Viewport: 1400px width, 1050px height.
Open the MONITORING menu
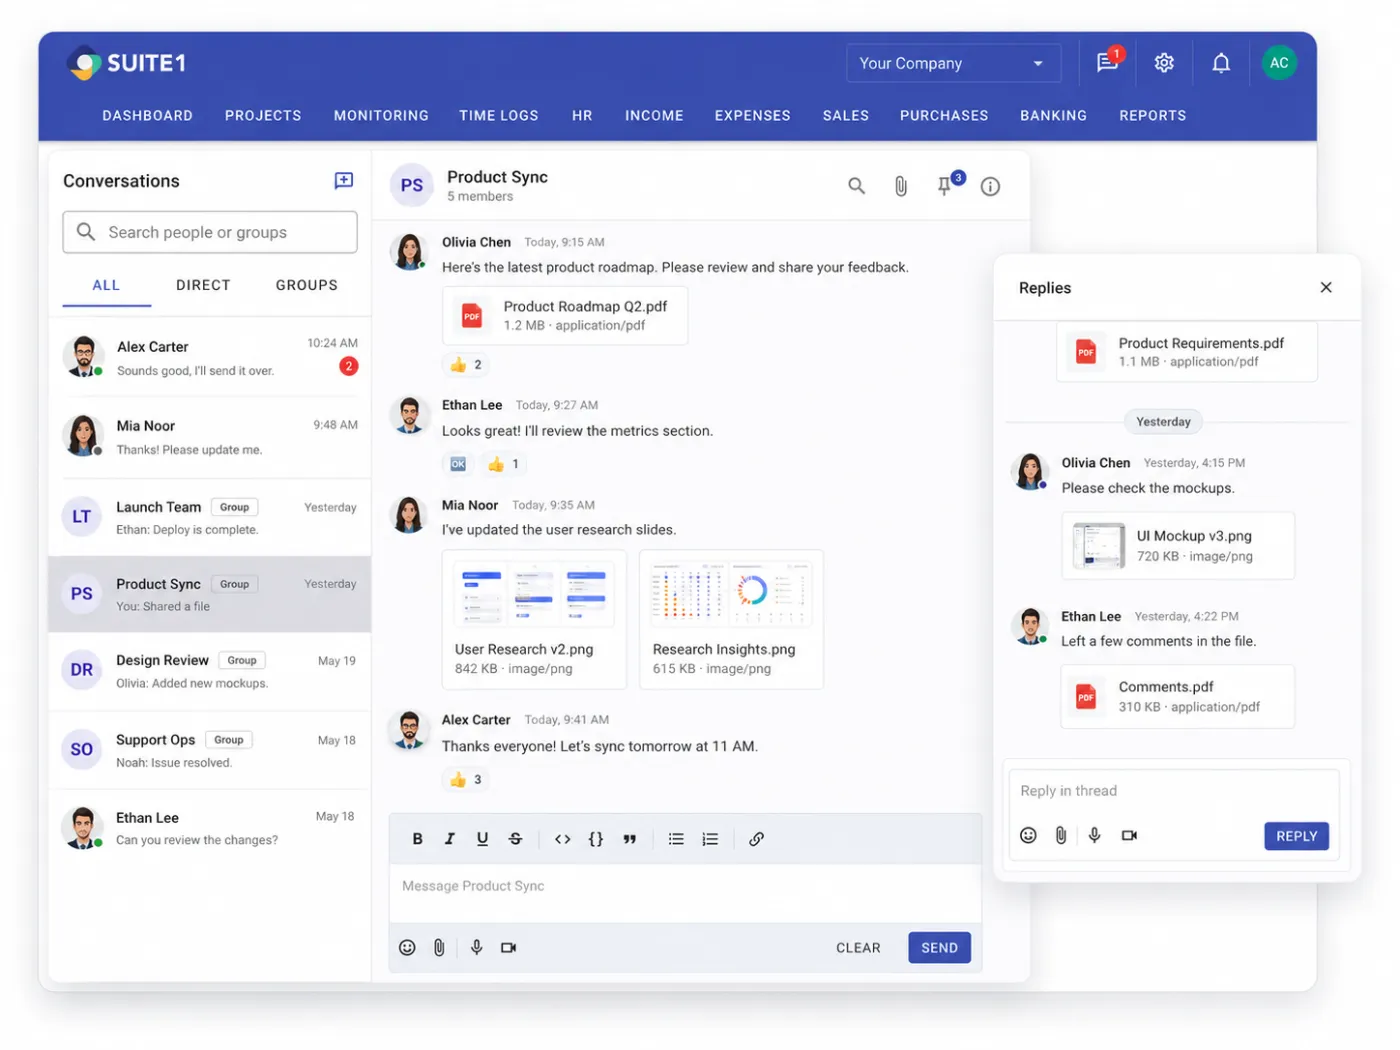(x=381, y=116)
